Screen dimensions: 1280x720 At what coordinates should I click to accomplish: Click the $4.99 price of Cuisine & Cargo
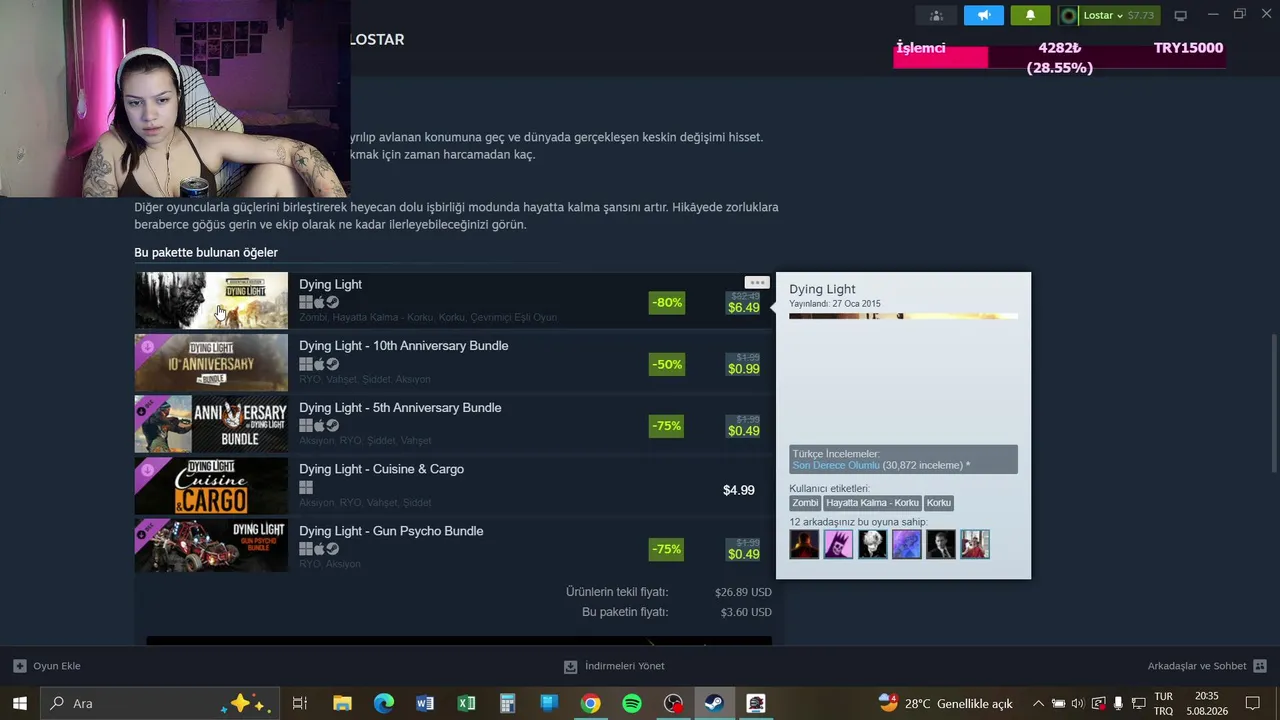[739, 490]
